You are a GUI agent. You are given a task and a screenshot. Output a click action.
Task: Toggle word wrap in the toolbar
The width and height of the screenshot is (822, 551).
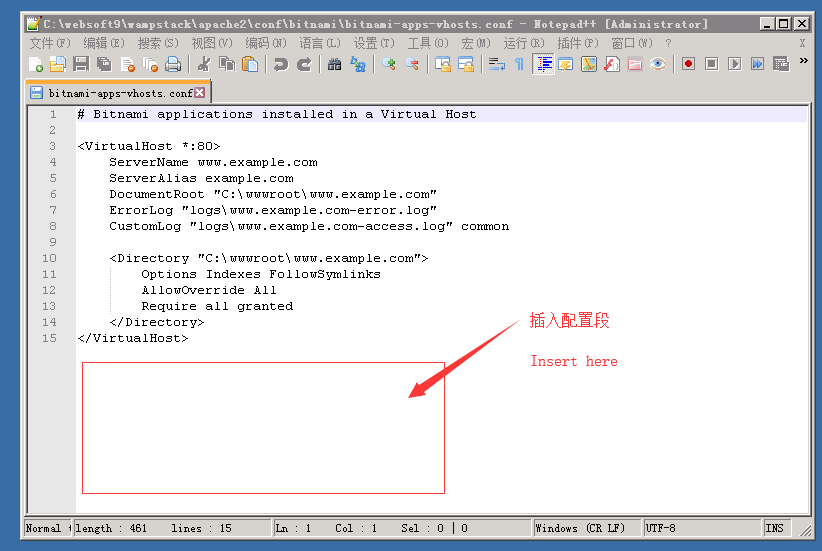(496, 64)
